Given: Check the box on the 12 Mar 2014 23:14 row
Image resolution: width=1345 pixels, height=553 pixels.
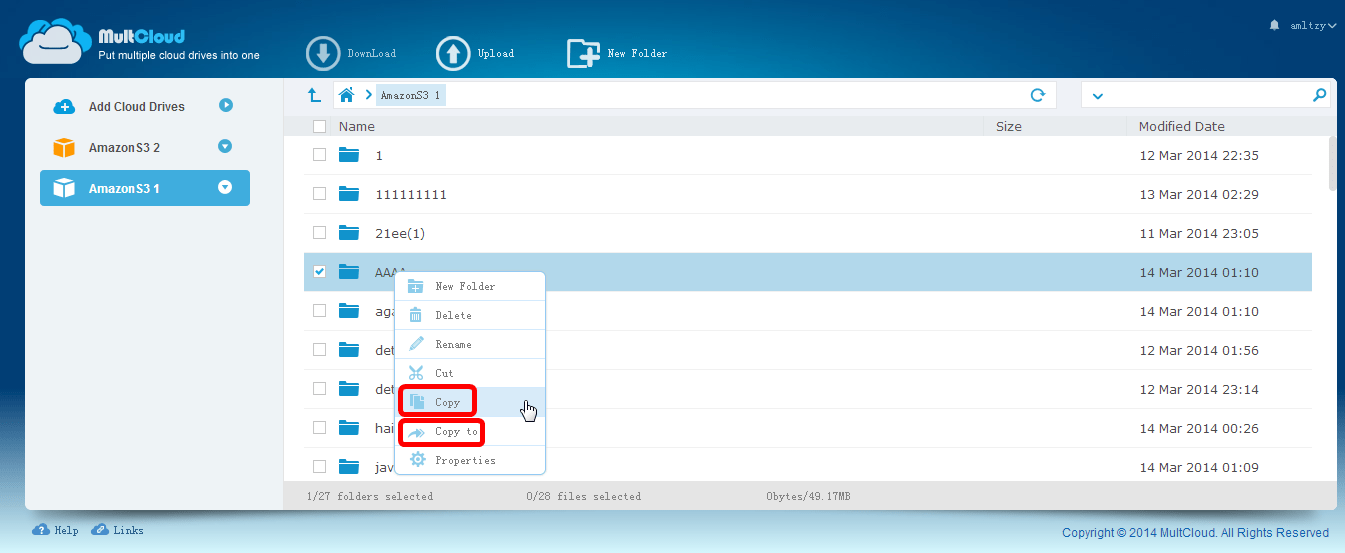Looking at the screenshot, I should (x=319, y=389).
